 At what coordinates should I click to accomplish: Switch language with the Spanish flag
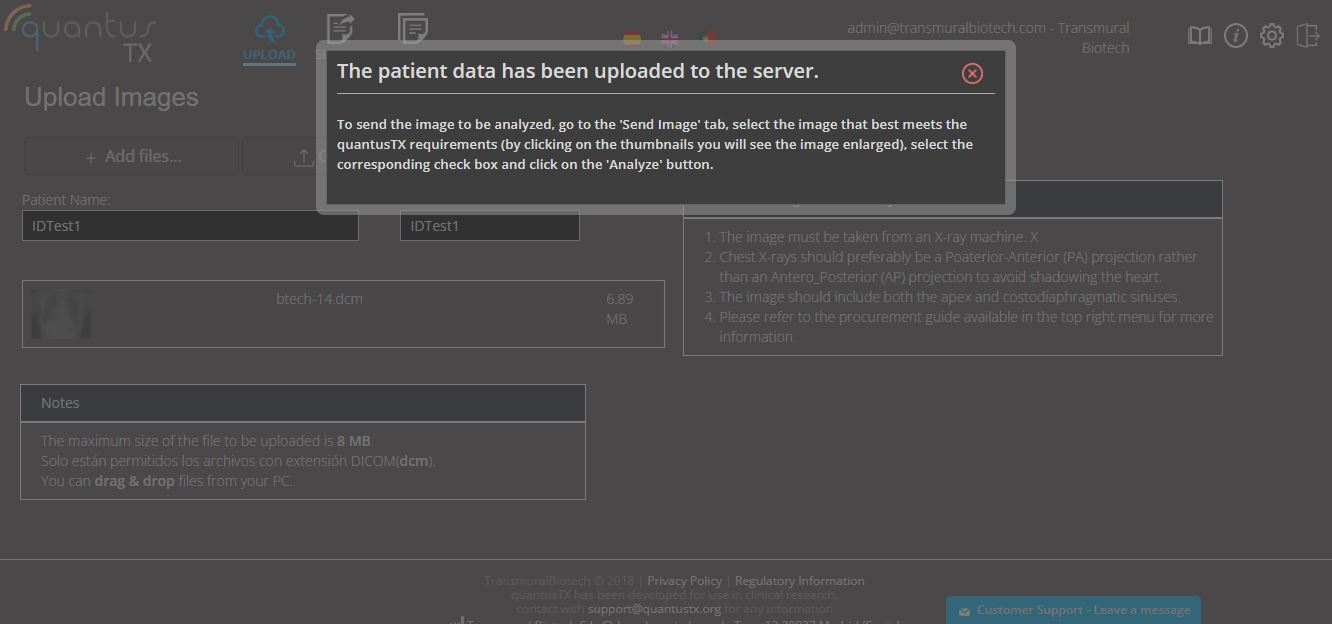click(632, 39)
